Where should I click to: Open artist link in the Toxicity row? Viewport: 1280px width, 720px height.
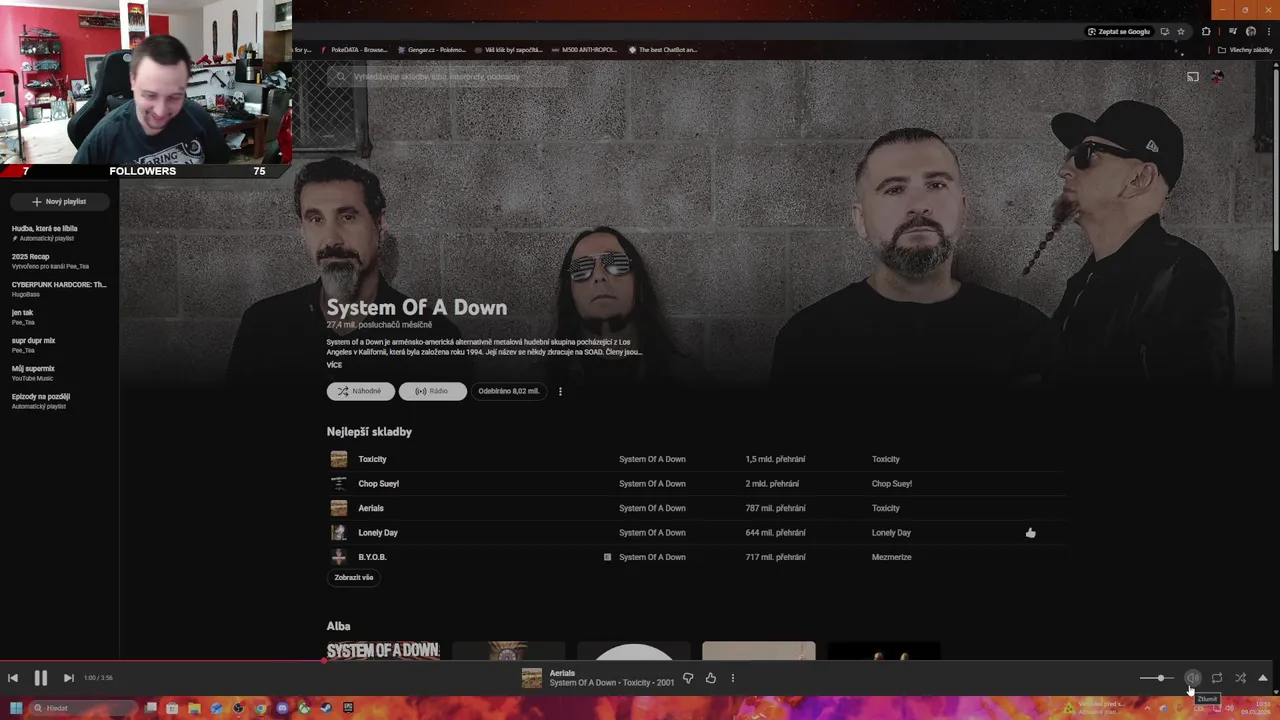652,459
